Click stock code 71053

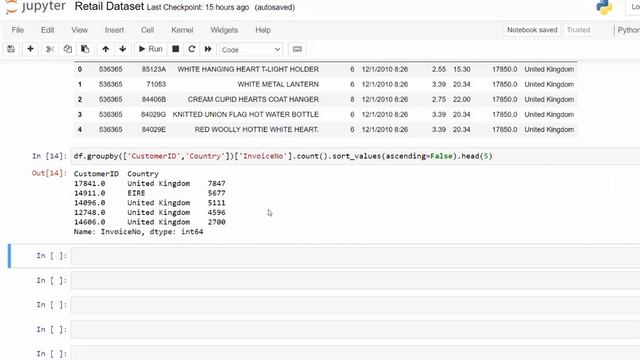click(156, 84)
